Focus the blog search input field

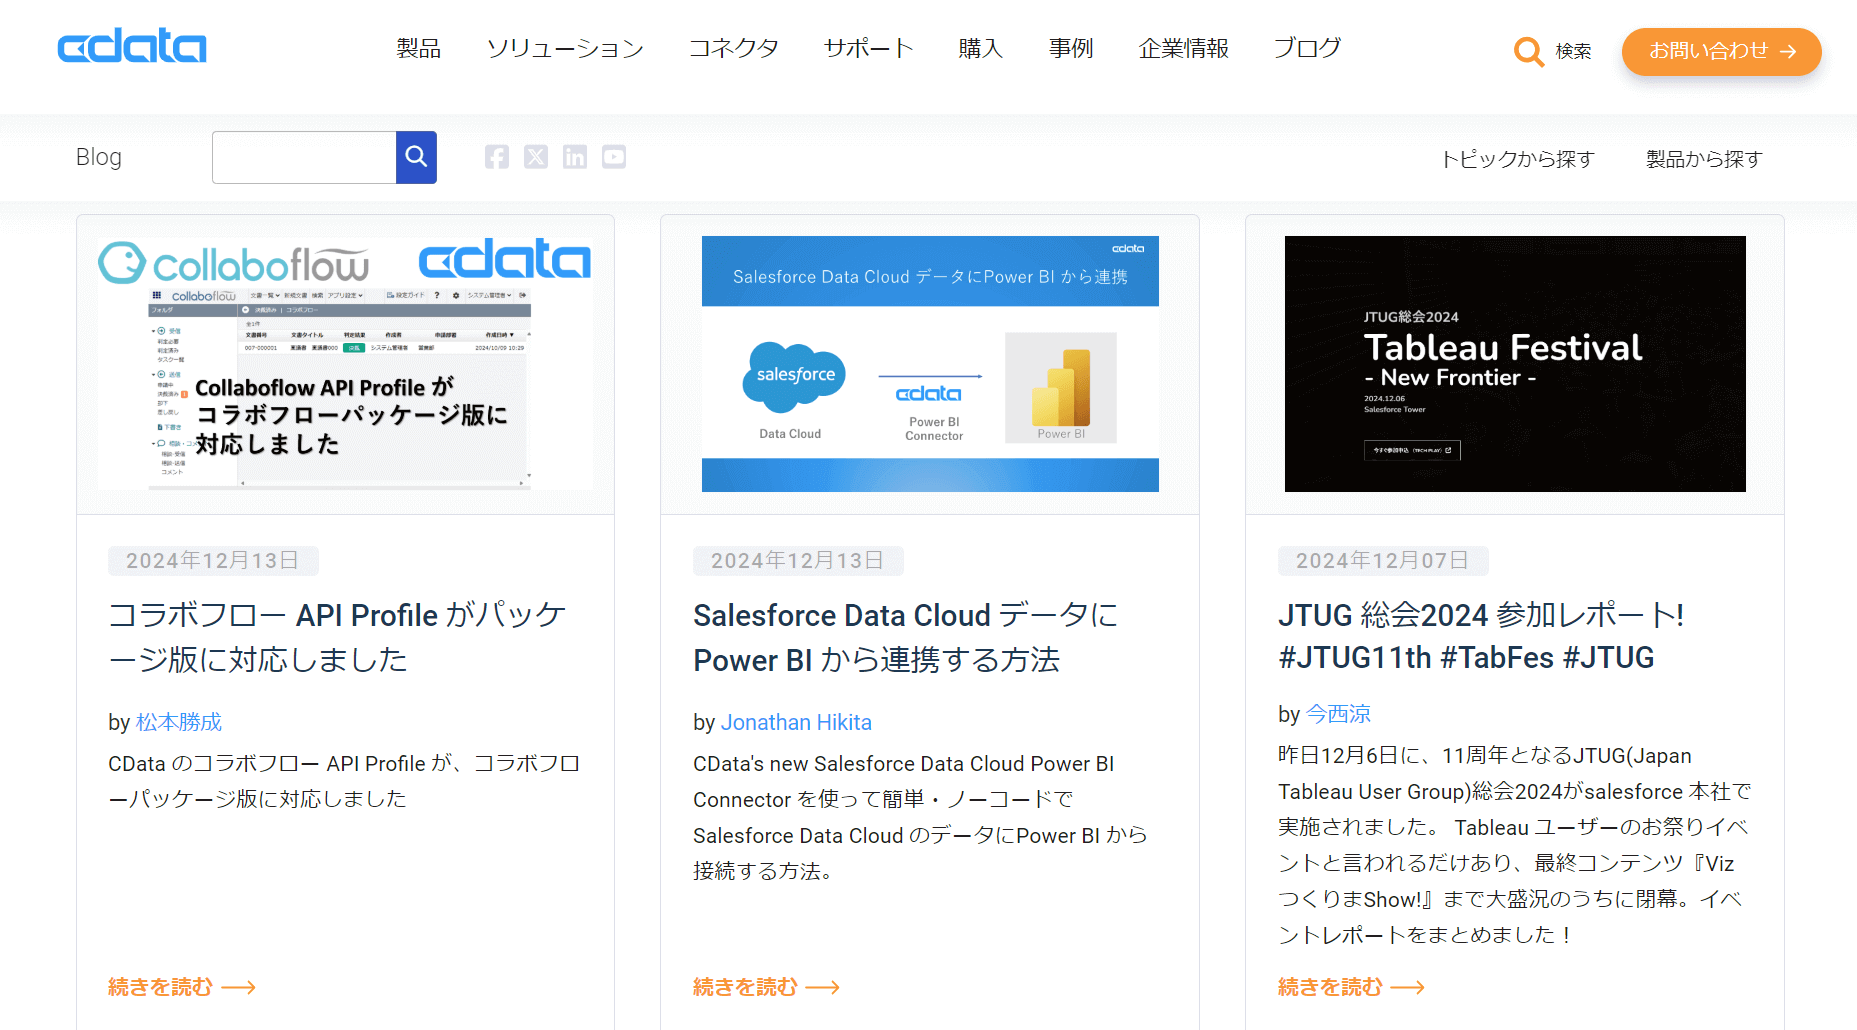(x=304, y=157)
